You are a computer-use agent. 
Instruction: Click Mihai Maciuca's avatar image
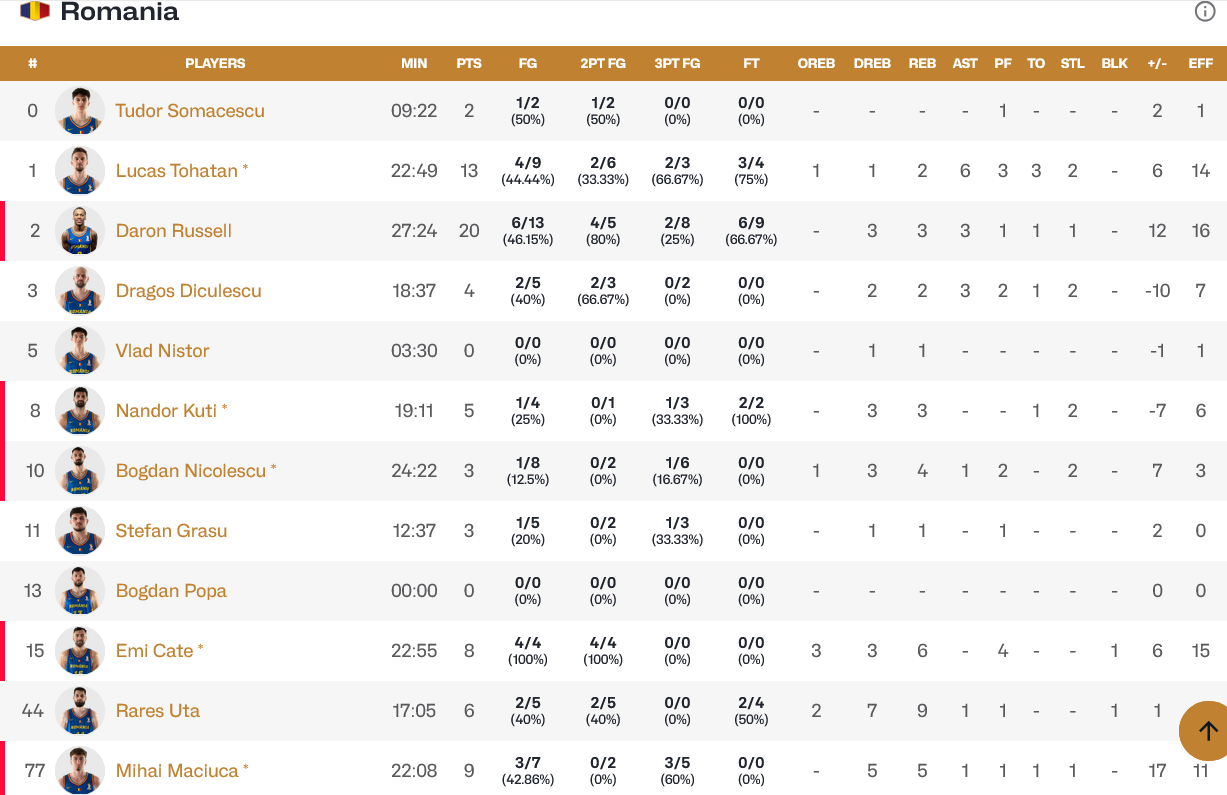click(80, 771)
